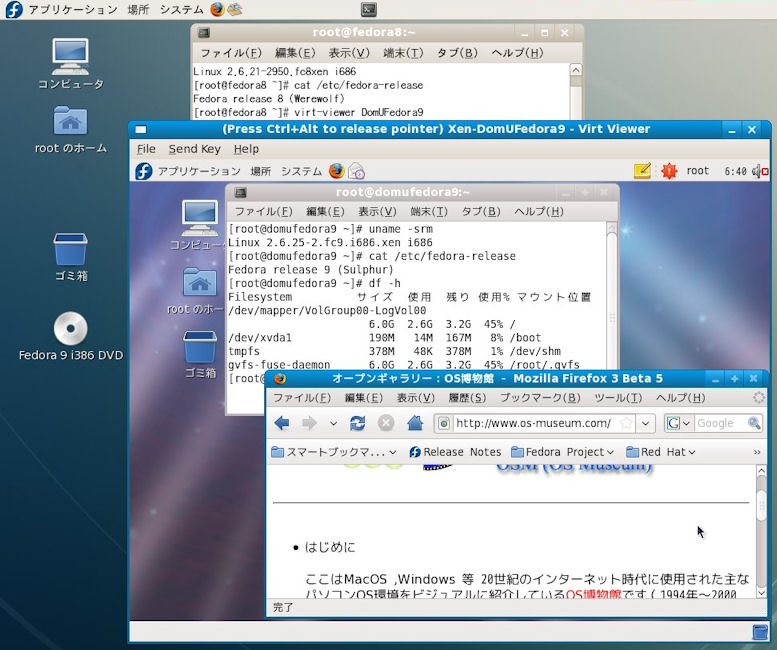Screen dimensions: 777x650
Task: Open the Virt Viewer Help menu
Action: coord(246,149)
